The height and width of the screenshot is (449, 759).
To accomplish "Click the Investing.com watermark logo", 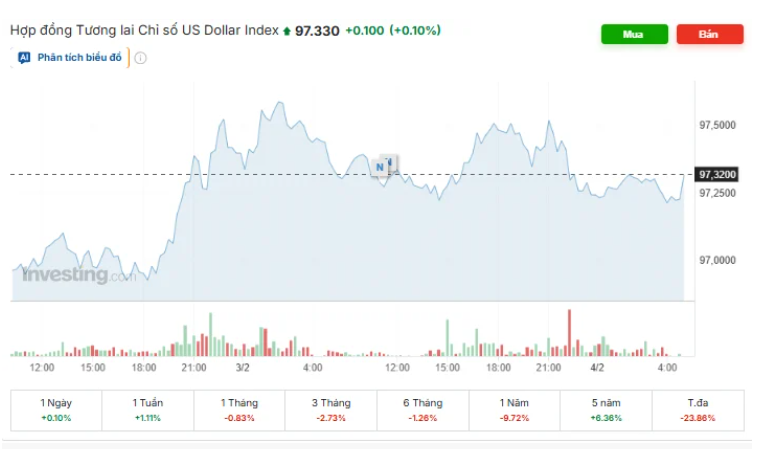I will pyautogui.click(x=77, y=275).
